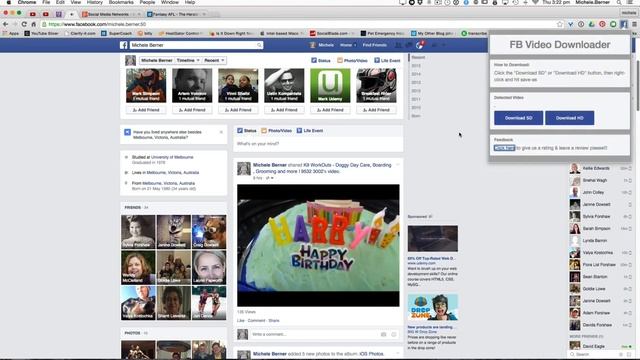640x360 pixels.
Task: Open the post options chevron on the shared video
Action: [398, 164]
